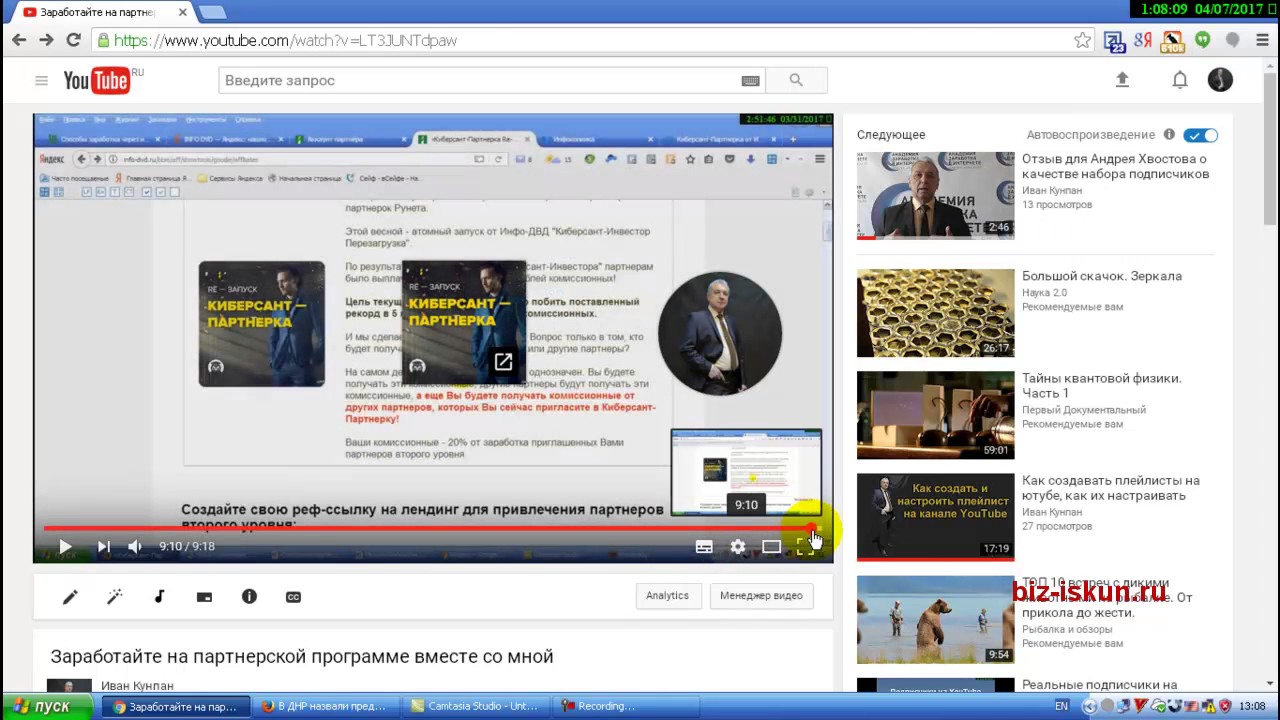Click channel name Иван Кунпан under title
Viewport: 1280px width, 720px height.
(137, 686)
